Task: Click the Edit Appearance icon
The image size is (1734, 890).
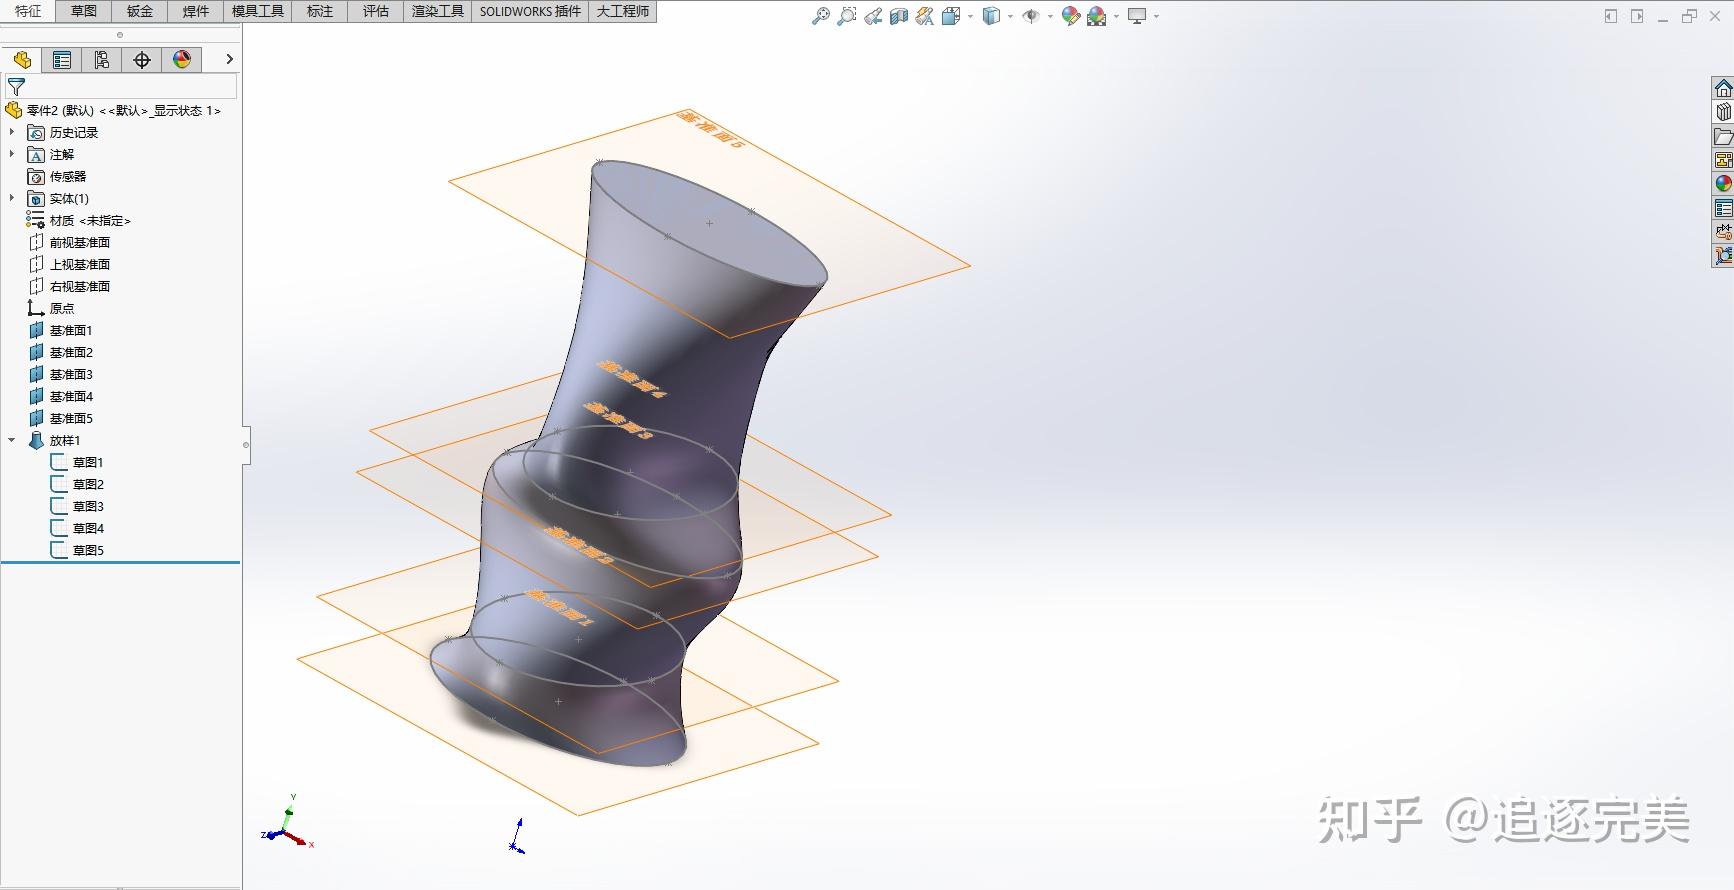Action: tap(1071, 16)
